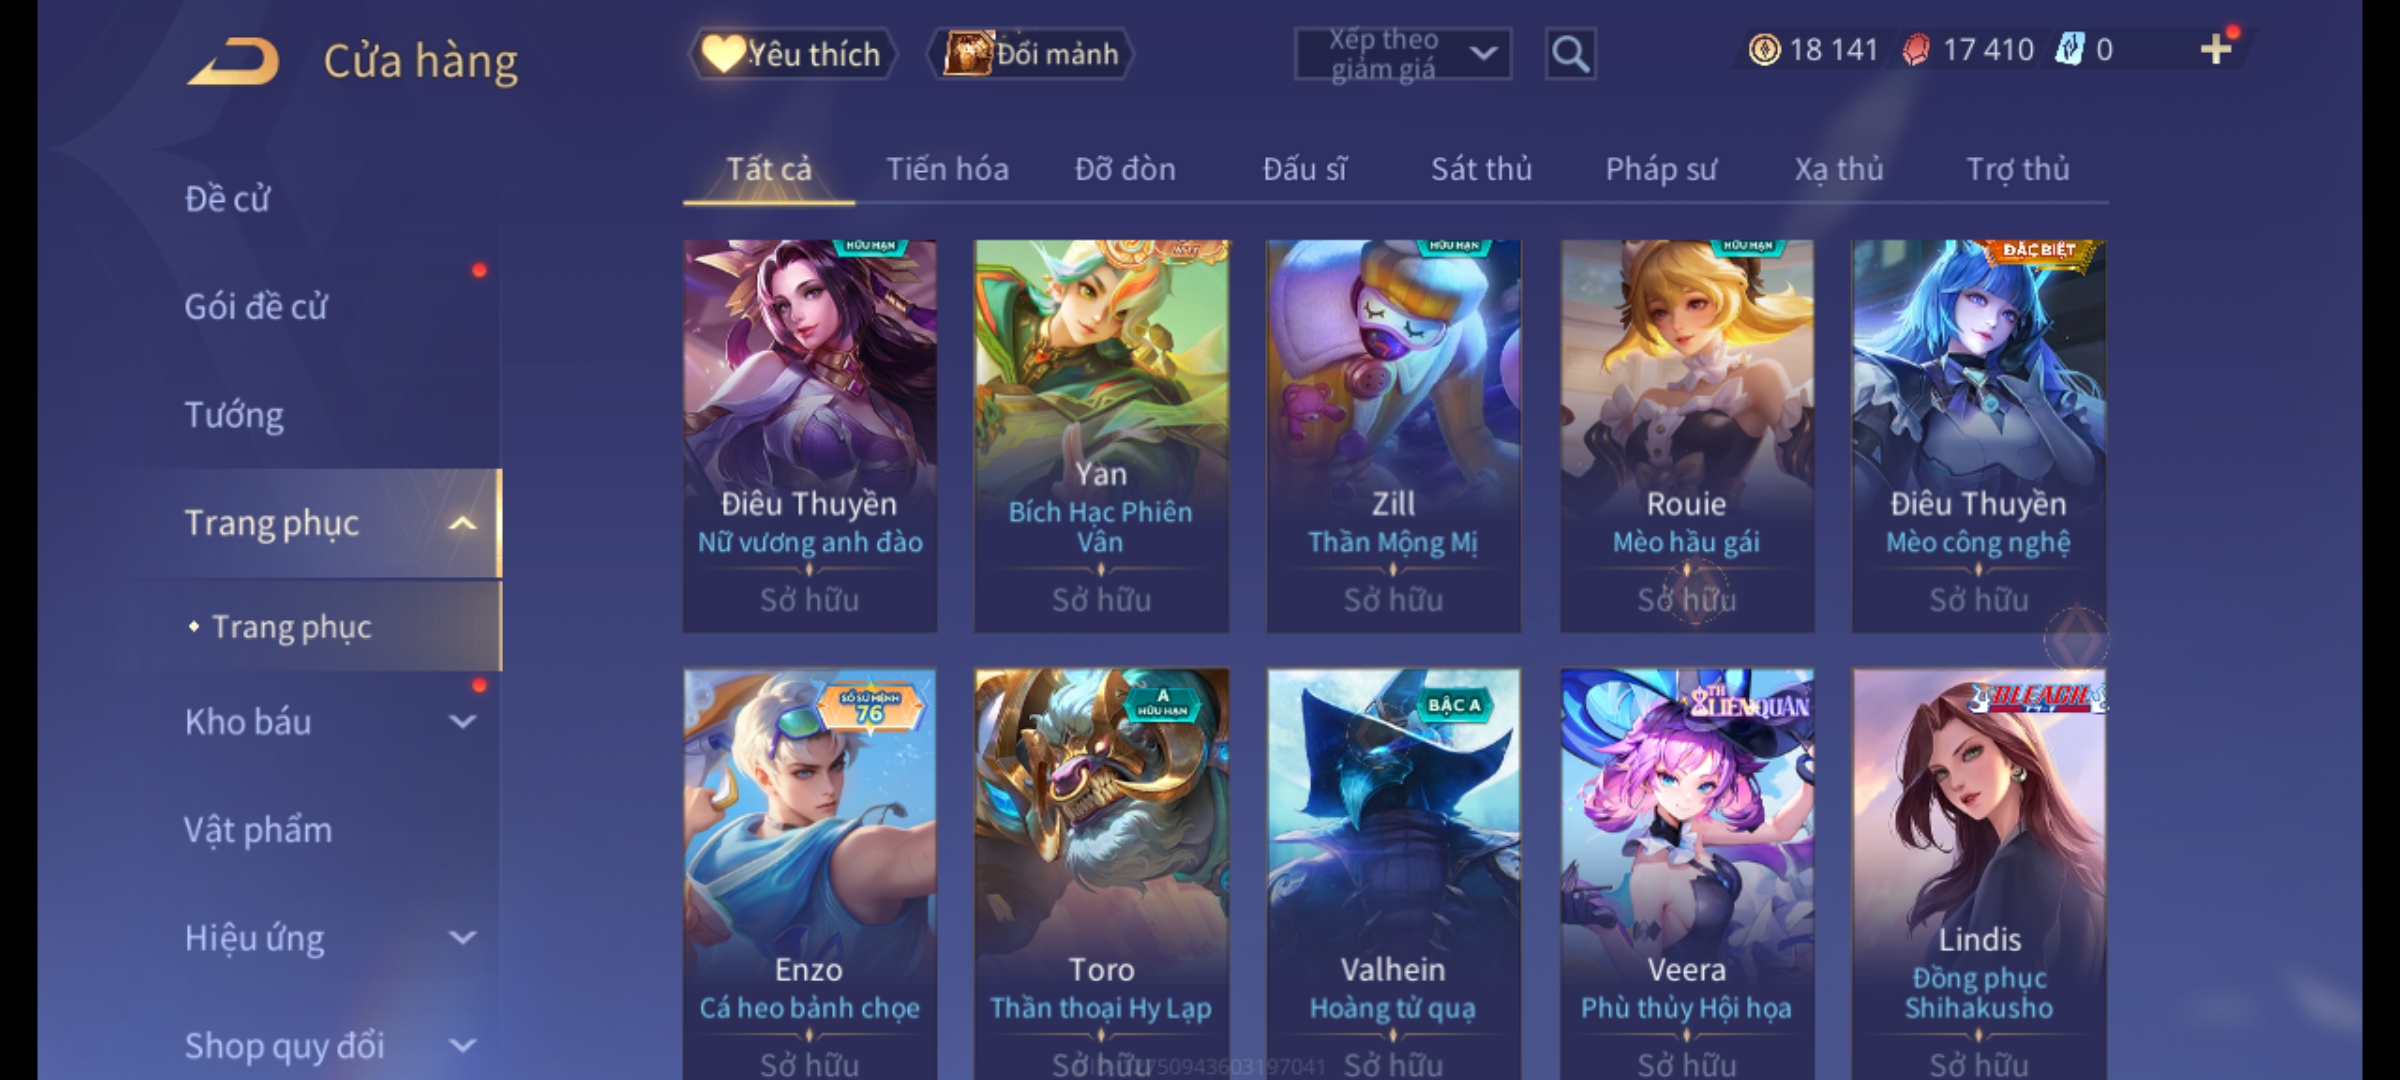Collapse the Trang phục section chevron

pyautogui.click(x=462, y=523)
